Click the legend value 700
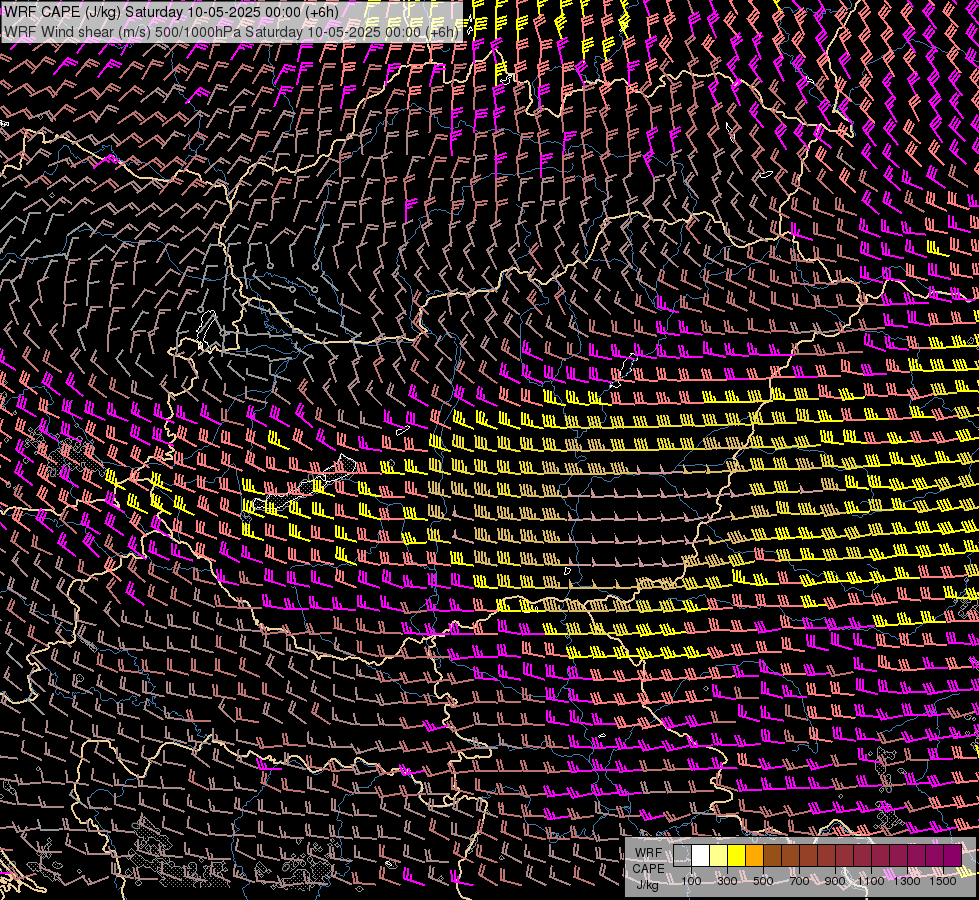The height and width of the screenshot is (900, 979). tap(799, 881)
